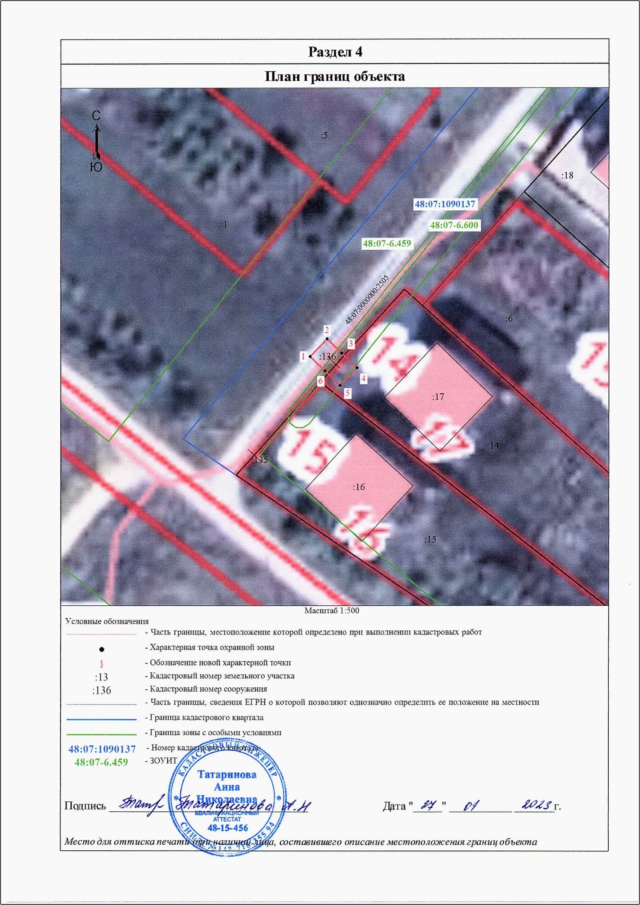Click boundary point 5 marker on the map
The image size is (640, 905).
(x=346, y=393)
